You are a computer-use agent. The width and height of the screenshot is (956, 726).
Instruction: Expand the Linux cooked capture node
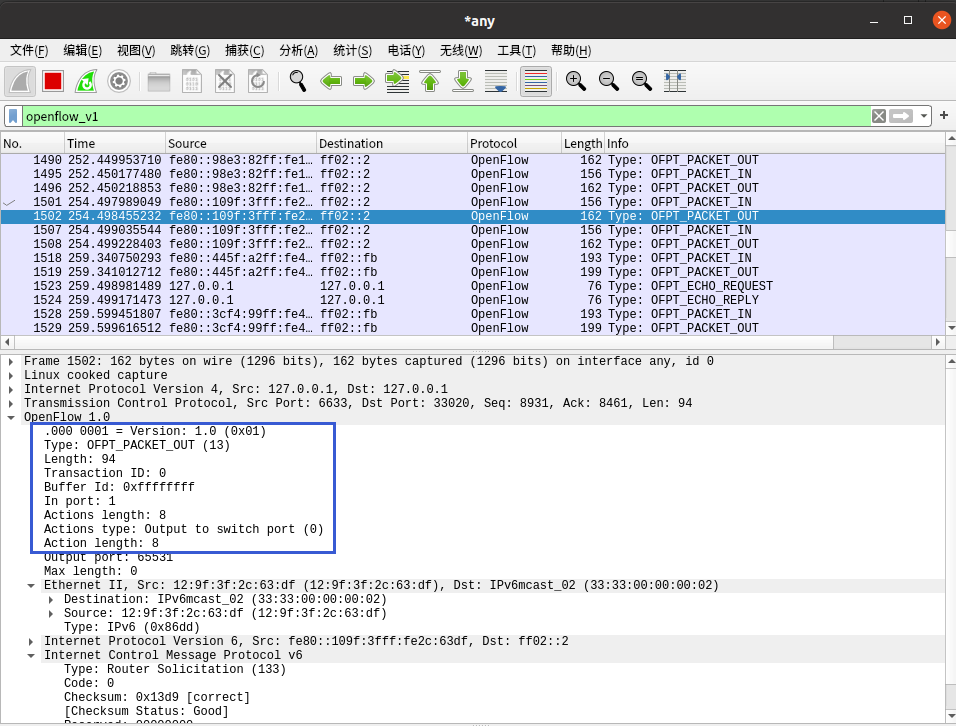pos(11,375)
